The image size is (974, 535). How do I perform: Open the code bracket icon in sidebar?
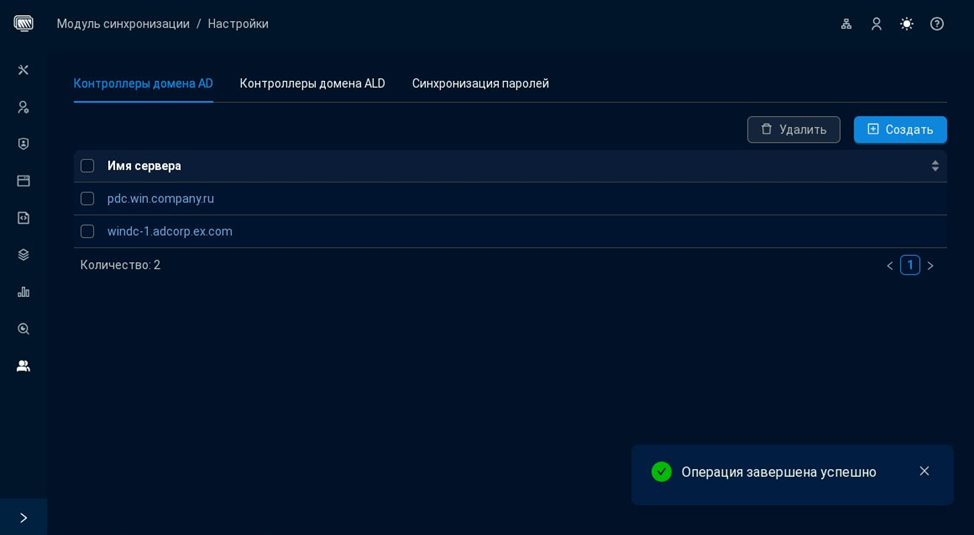(23, 218)
